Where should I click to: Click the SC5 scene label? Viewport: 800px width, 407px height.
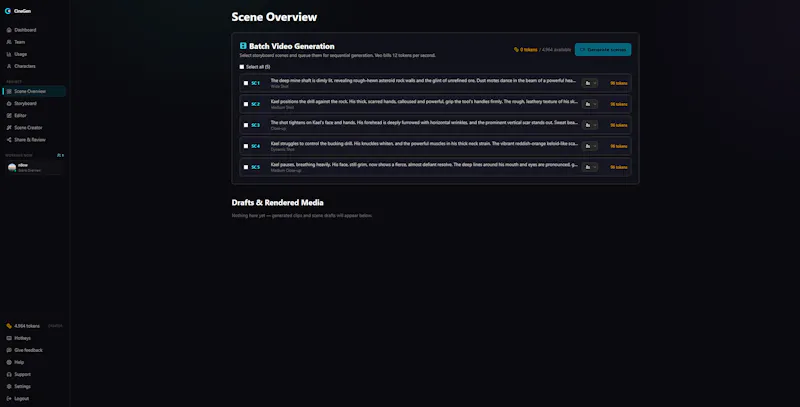[255, 167]
